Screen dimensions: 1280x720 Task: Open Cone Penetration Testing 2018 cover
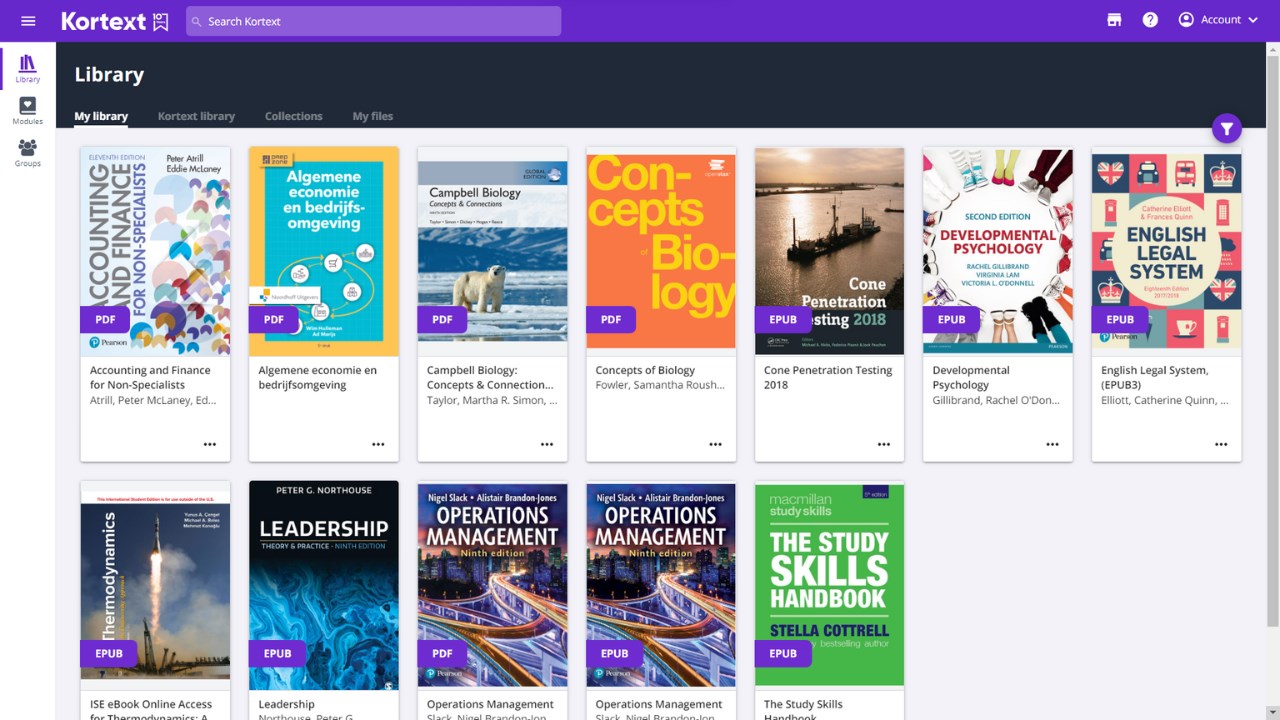829,251
